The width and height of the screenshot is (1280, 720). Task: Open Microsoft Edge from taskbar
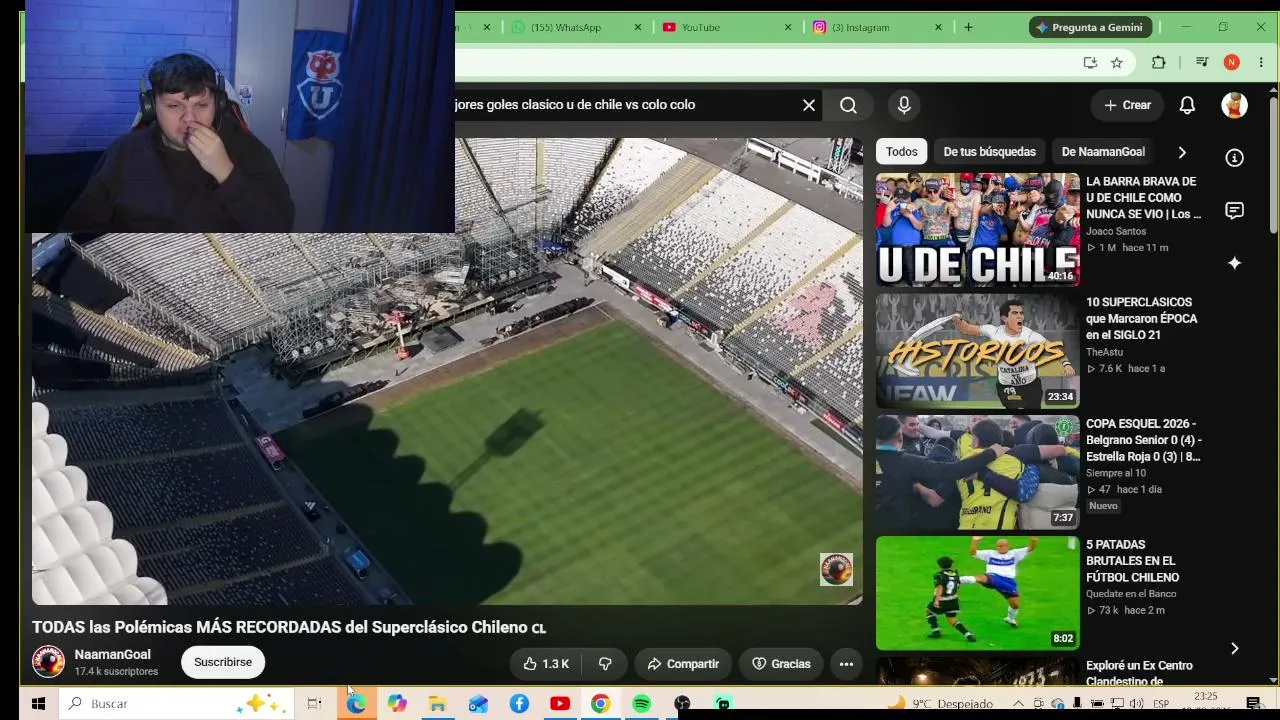coord(356,704)
